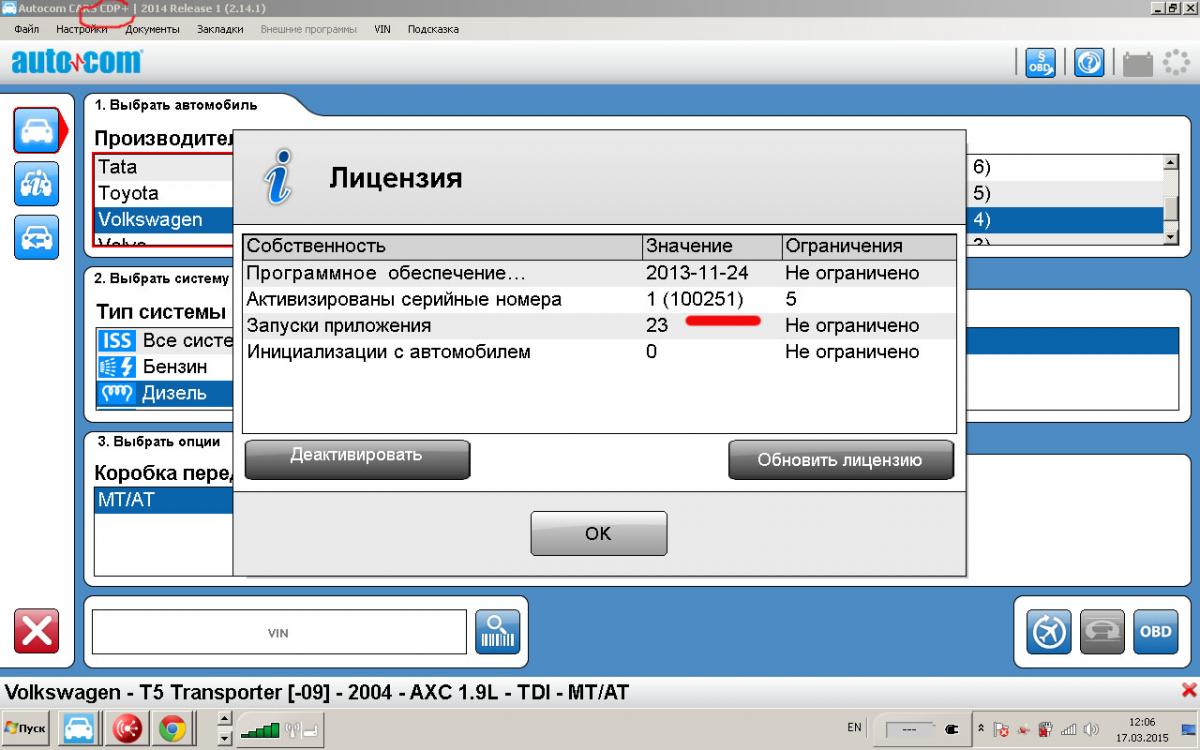Open the help question mark icon
The width and height of the screenshot is (1200, 750).
pos(1089,63)
